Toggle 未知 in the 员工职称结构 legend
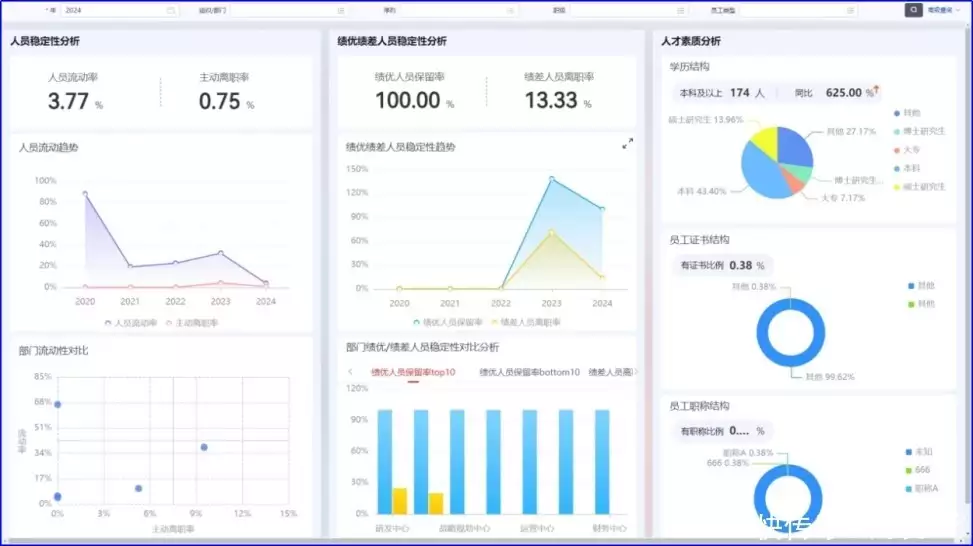The width and height of the screenshot is (973, 546). coord(919,452)
